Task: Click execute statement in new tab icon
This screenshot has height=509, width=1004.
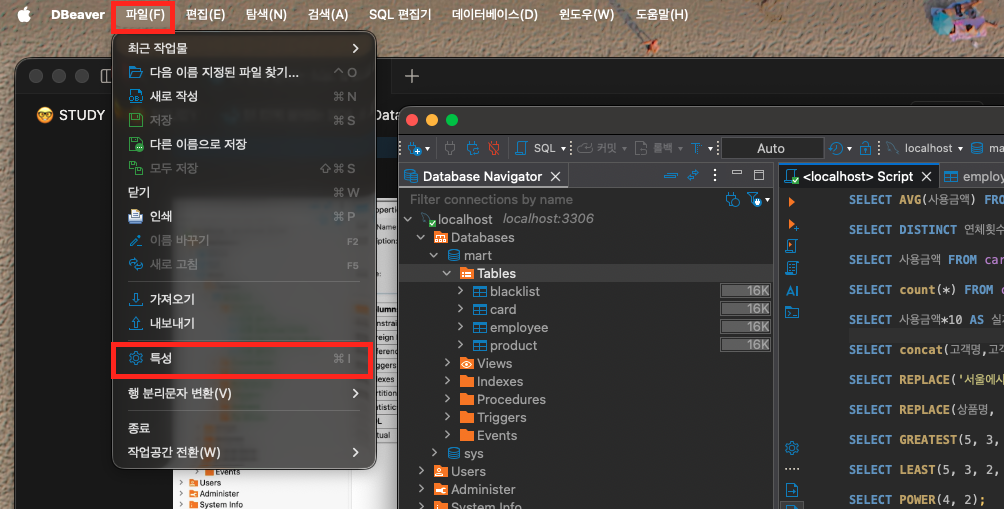Action: pos(792,224)
